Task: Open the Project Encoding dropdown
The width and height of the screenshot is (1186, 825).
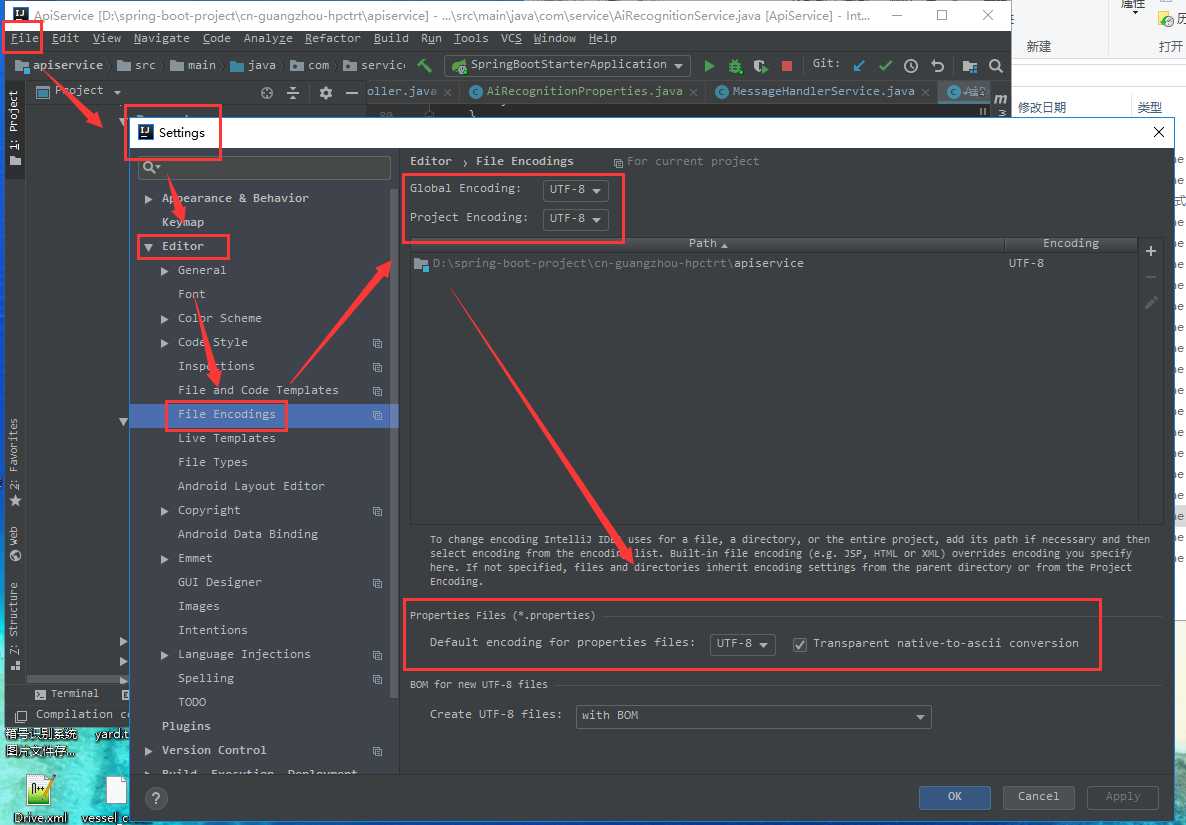Action: pyautogui.click(x=575, y=219)
